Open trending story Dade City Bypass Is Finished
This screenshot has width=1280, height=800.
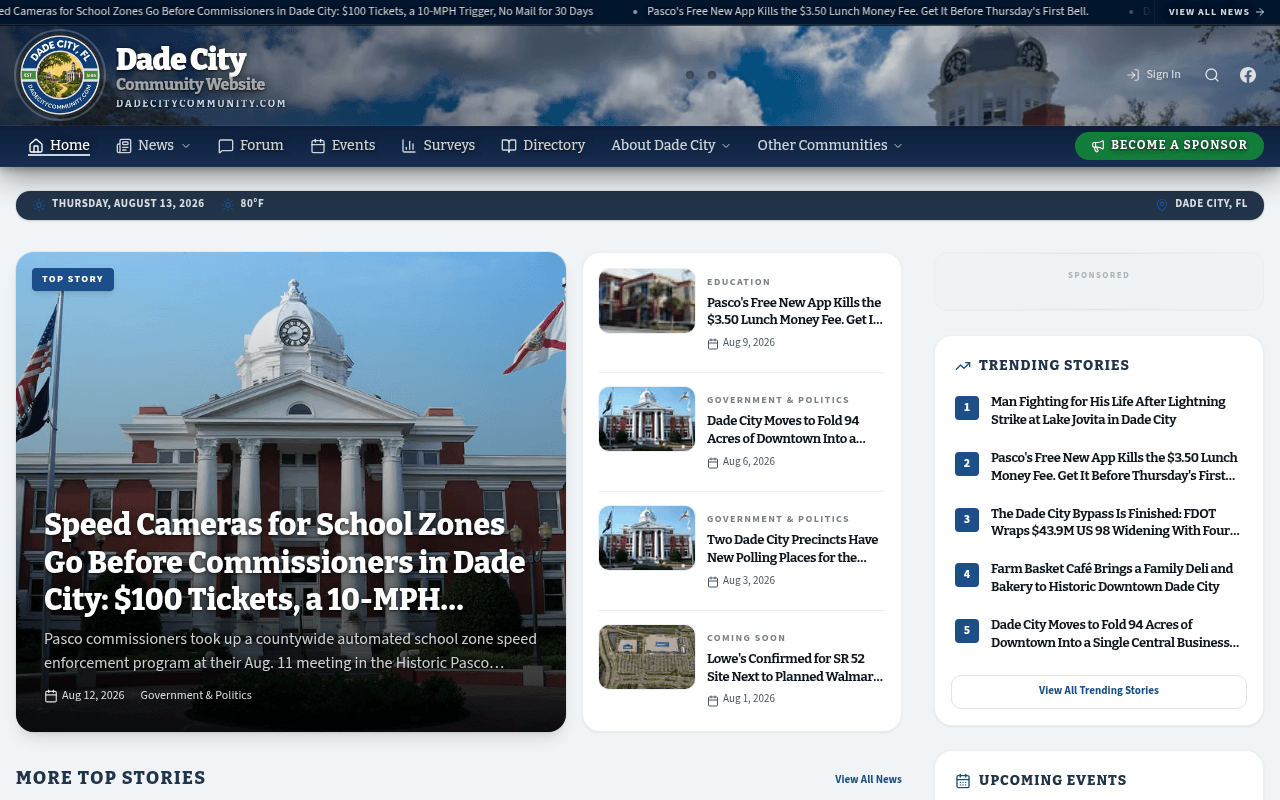1115,522
